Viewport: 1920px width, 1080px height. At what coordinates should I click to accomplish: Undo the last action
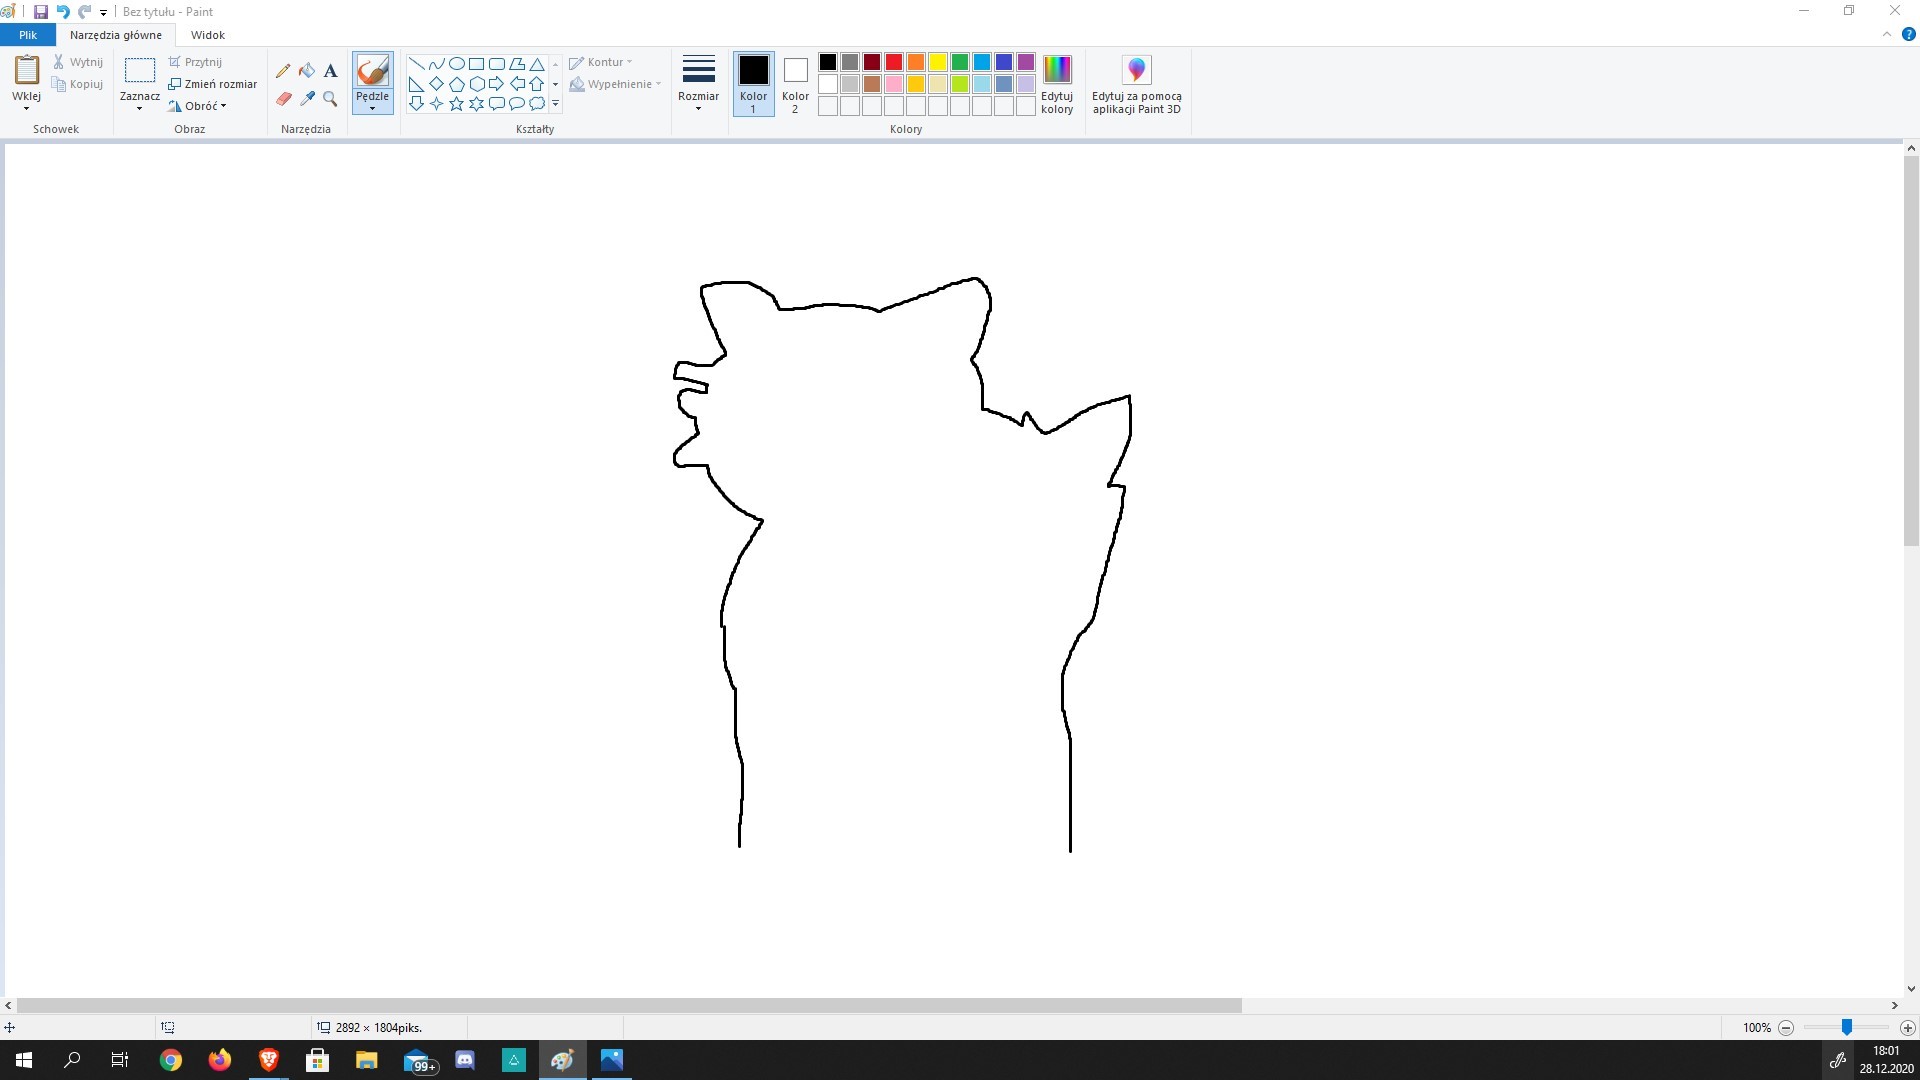click(x=63, y=12)
